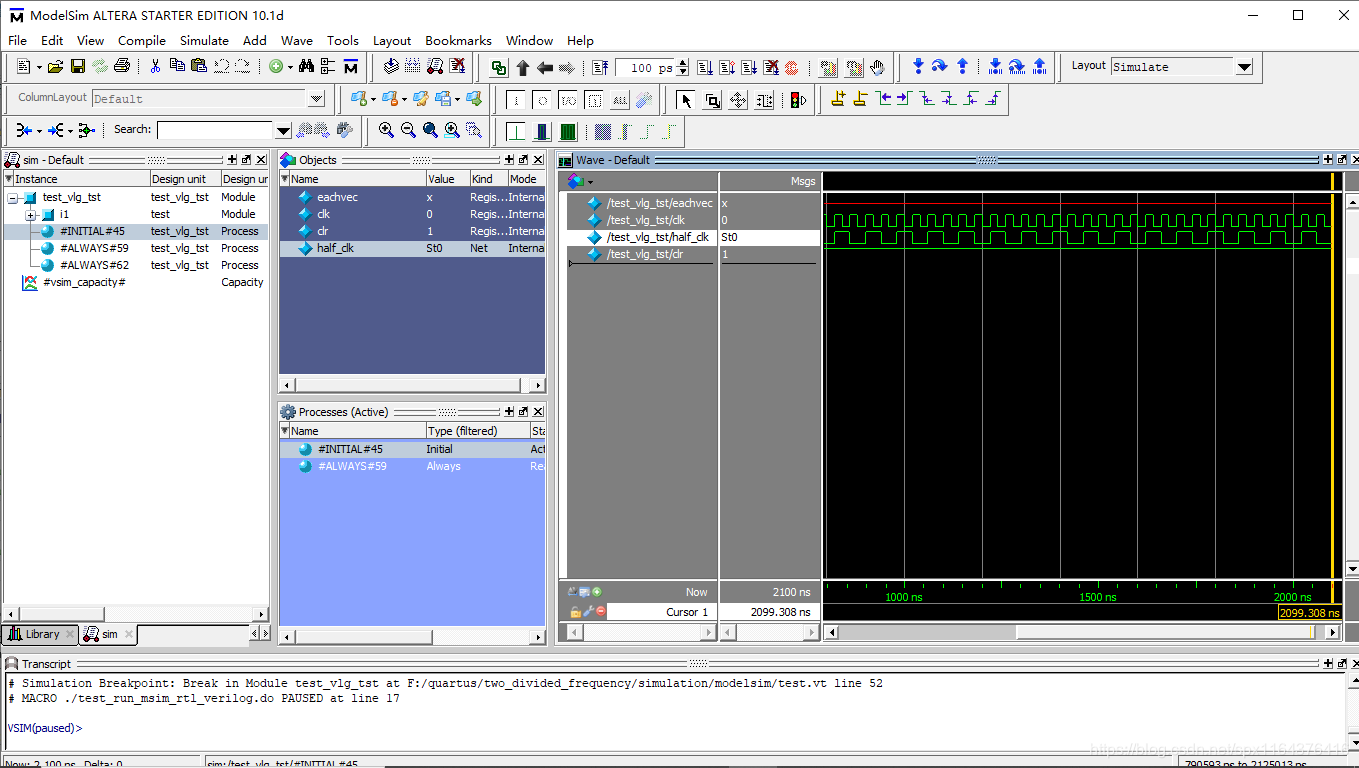Viewport: 1359px width, 768px height.
Task: Click the VSIM(paused)> transcript prompt
Action: [x=44, y=728]
